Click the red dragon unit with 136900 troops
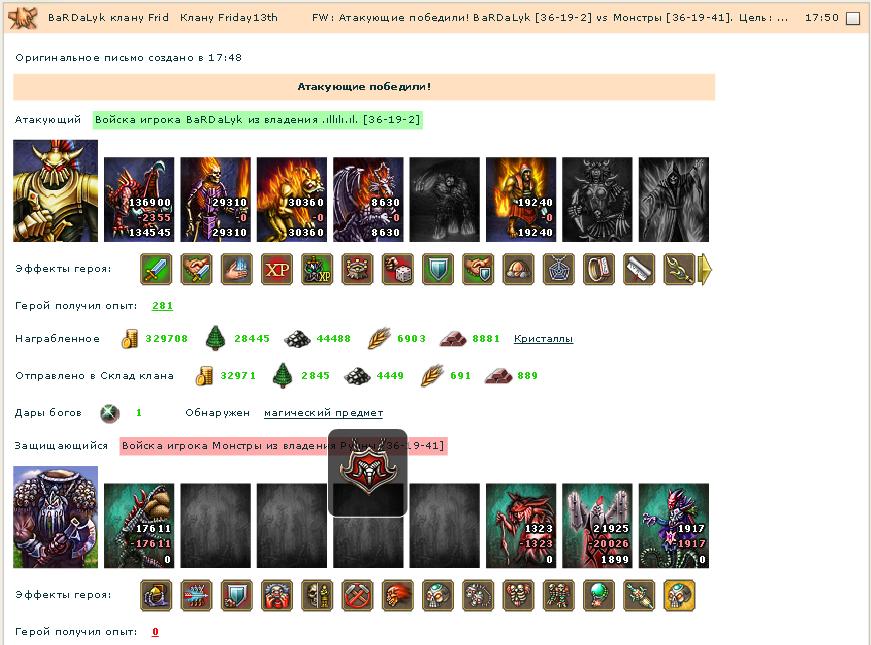This screenshot has height=645, width=871. pyautogui.click(x=139, y=199)
